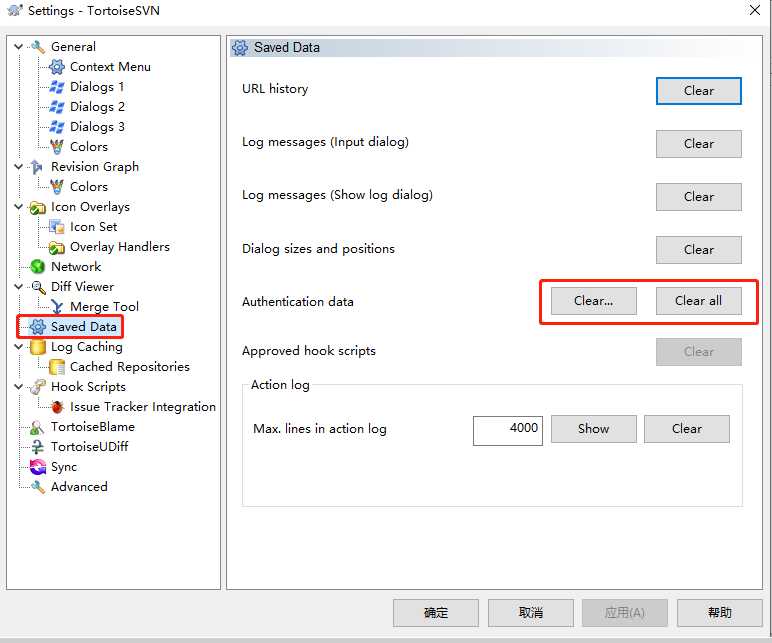The height and width of the screenshot is (643, 772).
Task: Collapse the Log Caching tree node
Action: click(19, 347)
